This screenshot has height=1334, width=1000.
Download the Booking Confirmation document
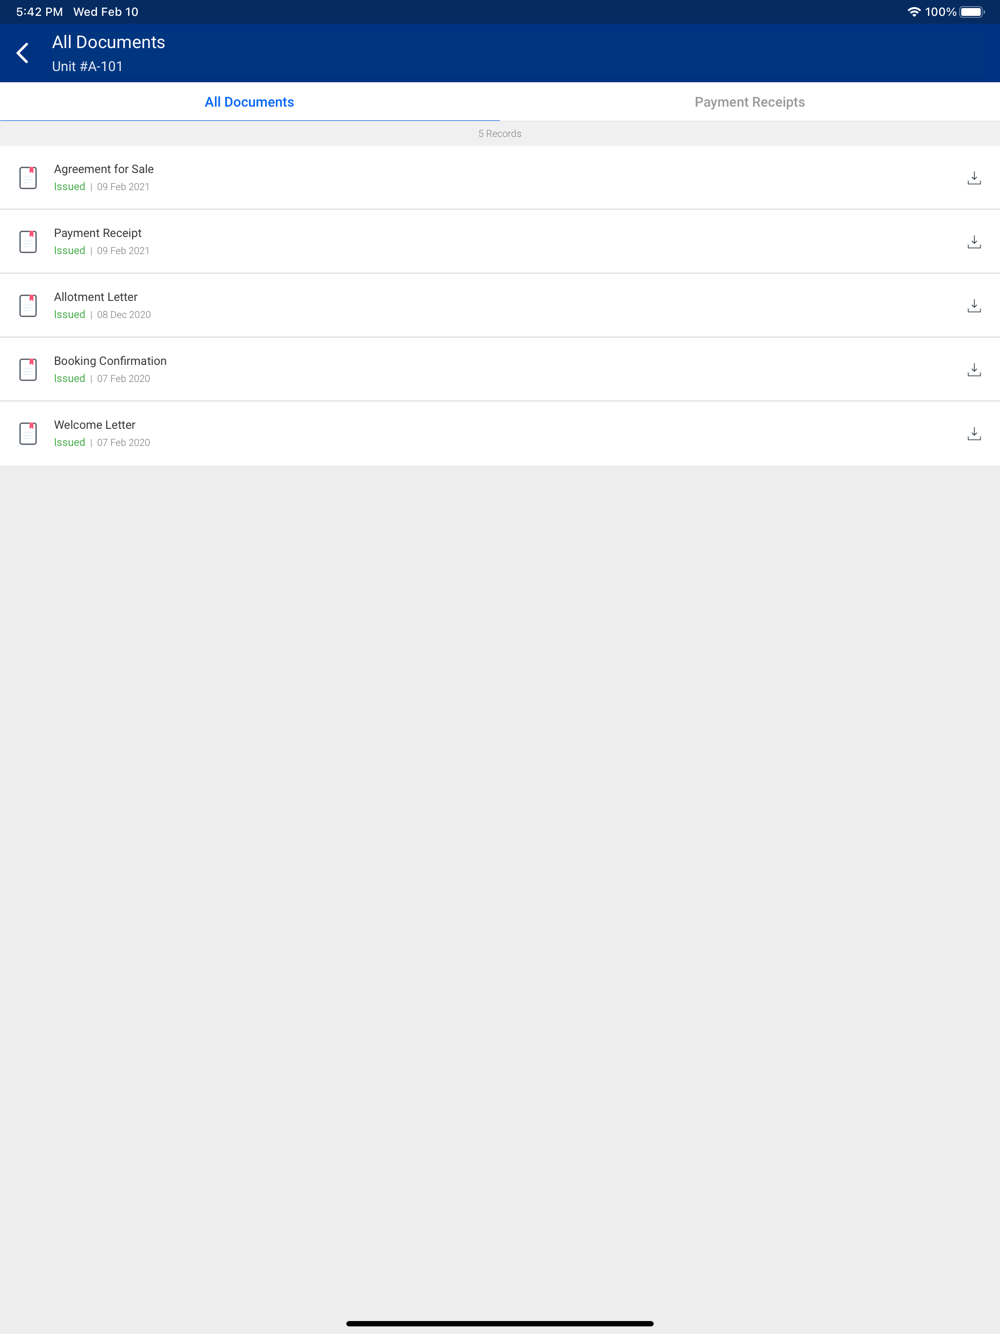(x=974, y=370)
